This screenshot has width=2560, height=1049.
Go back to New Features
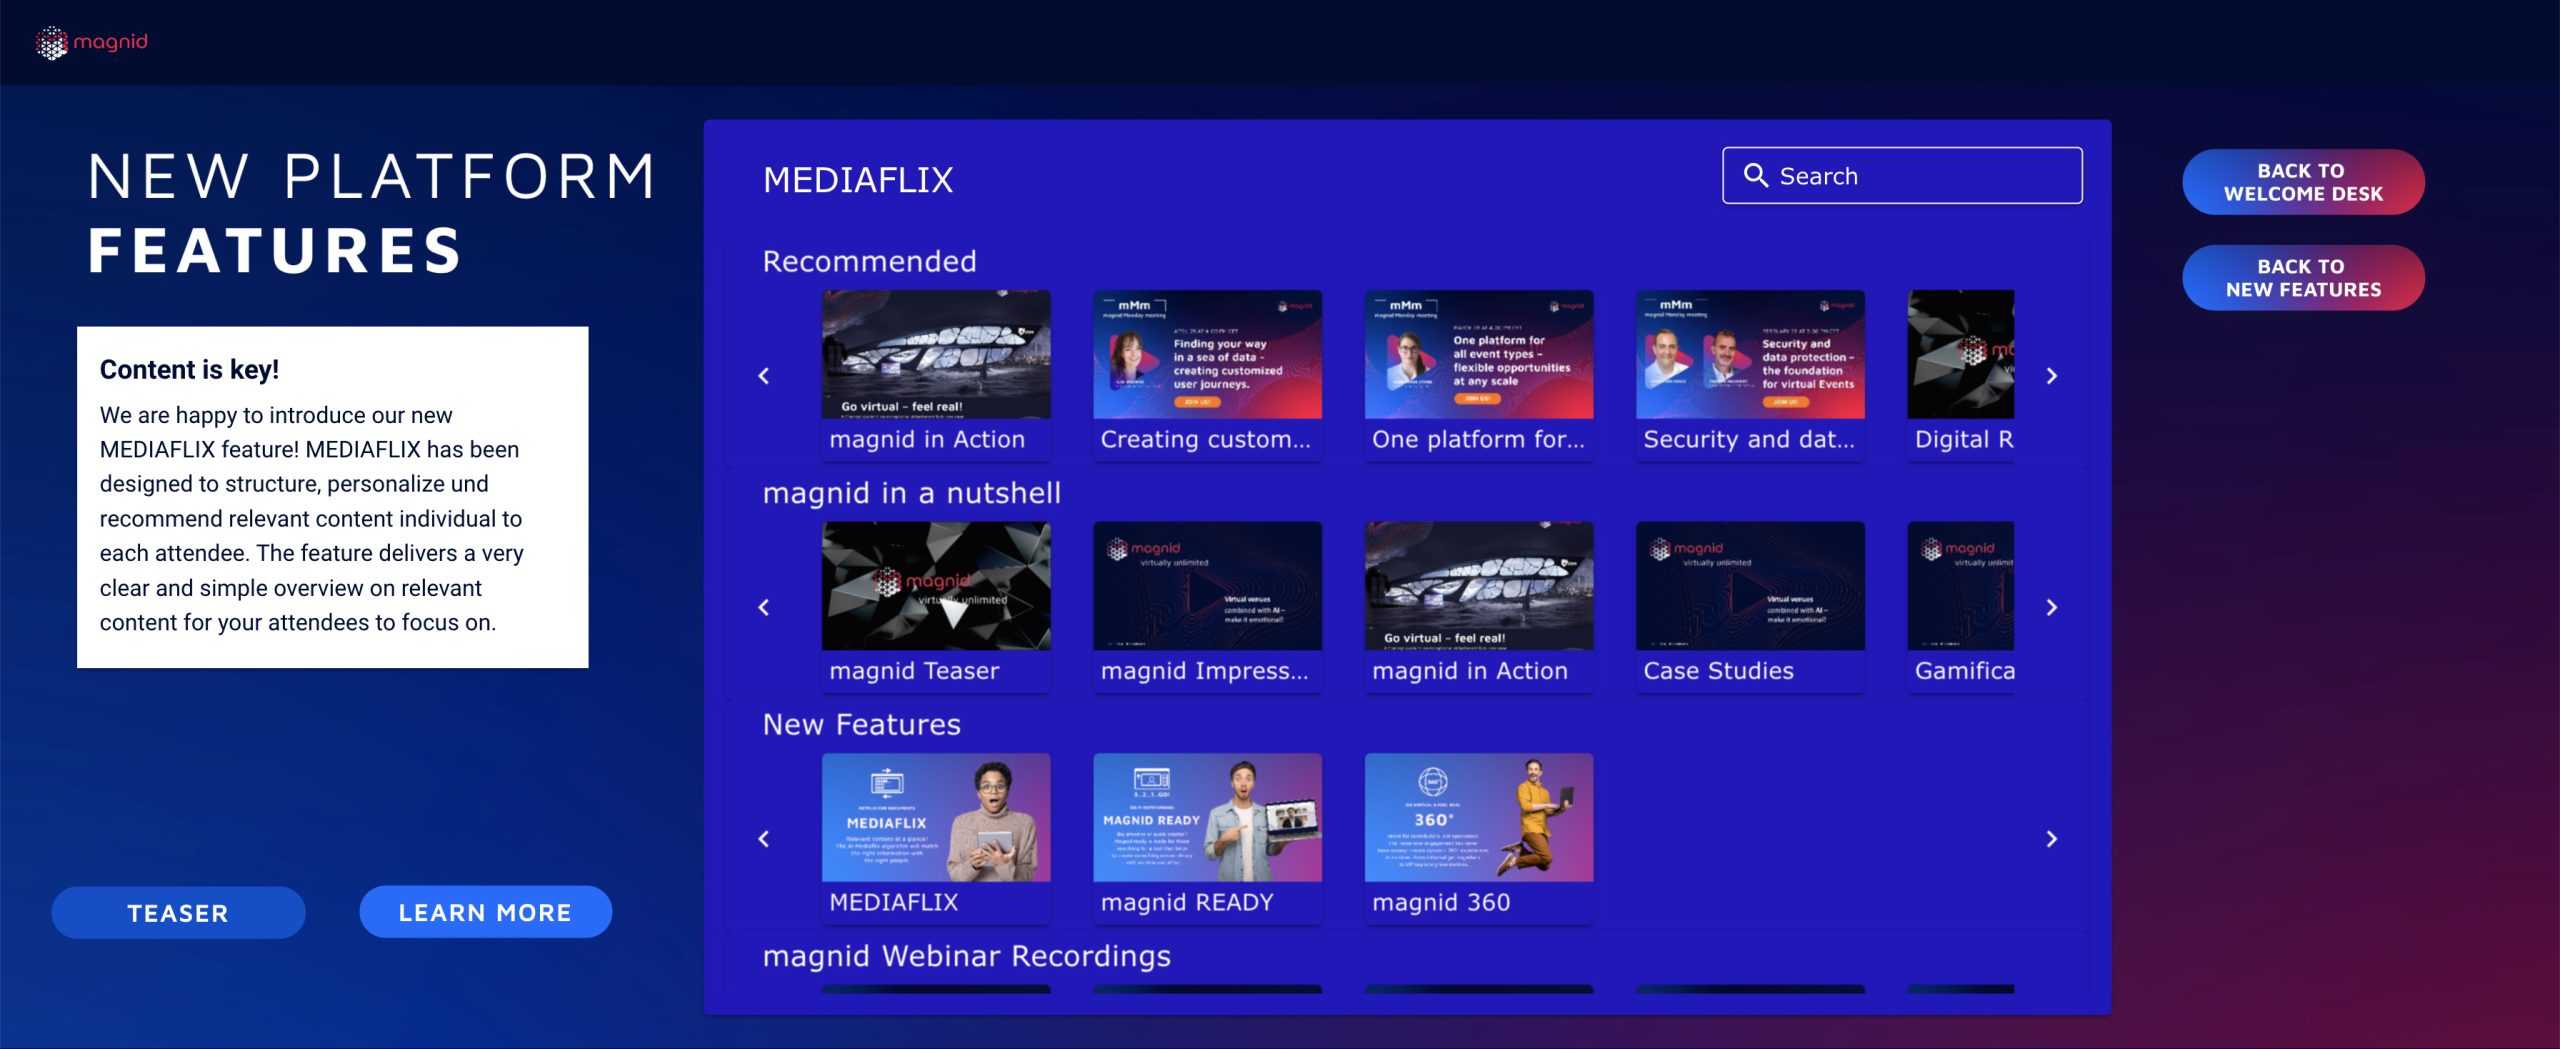pos(2303,278)
